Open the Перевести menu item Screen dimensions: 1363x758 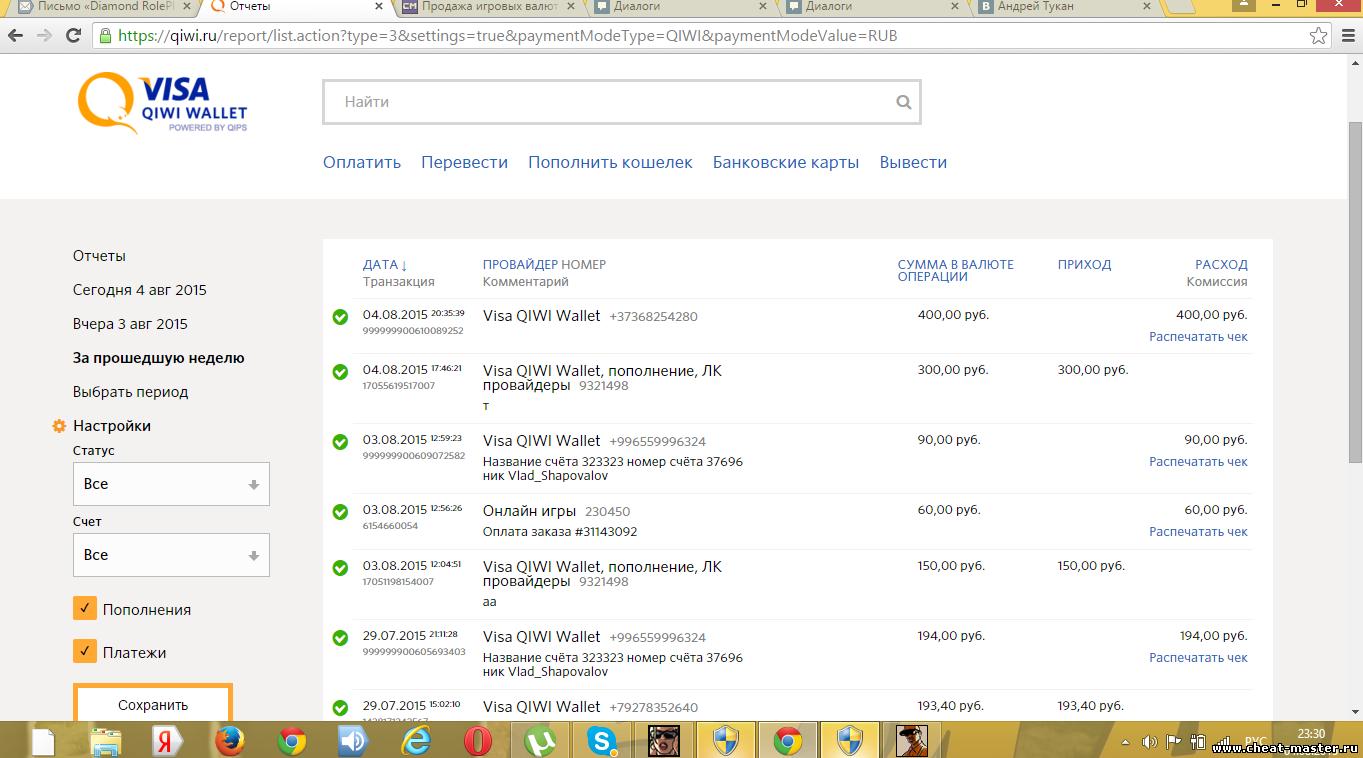click(x=464, y=162)
